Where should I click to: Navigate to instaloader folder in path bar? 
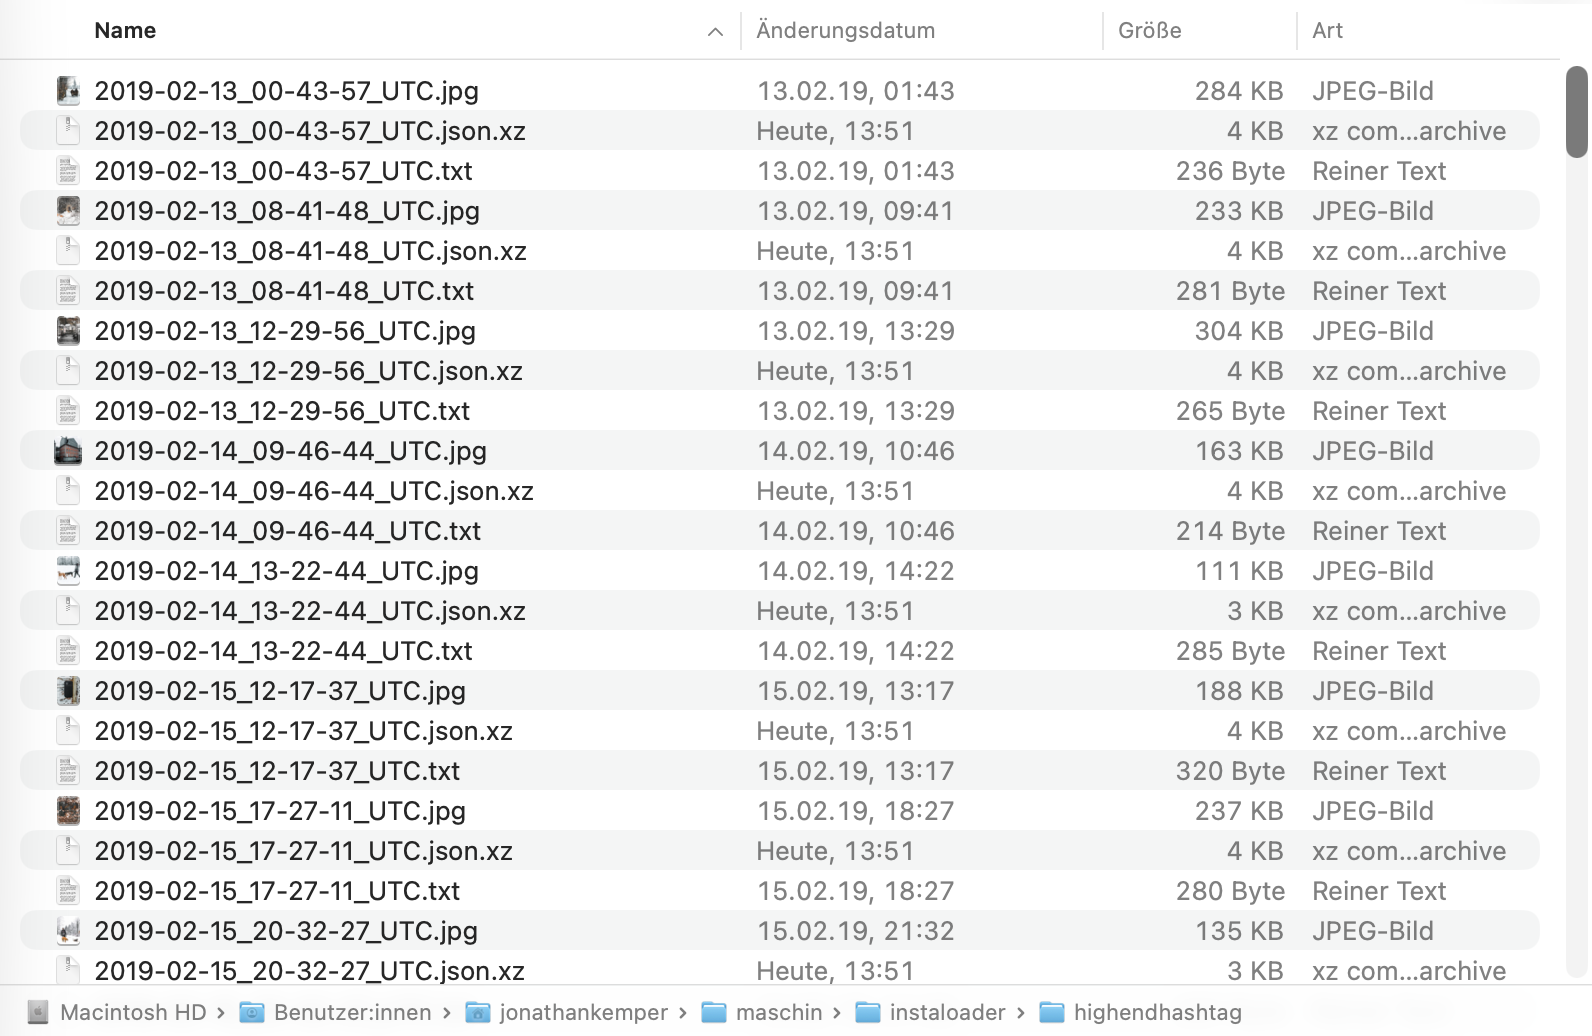pos(947,1013)
